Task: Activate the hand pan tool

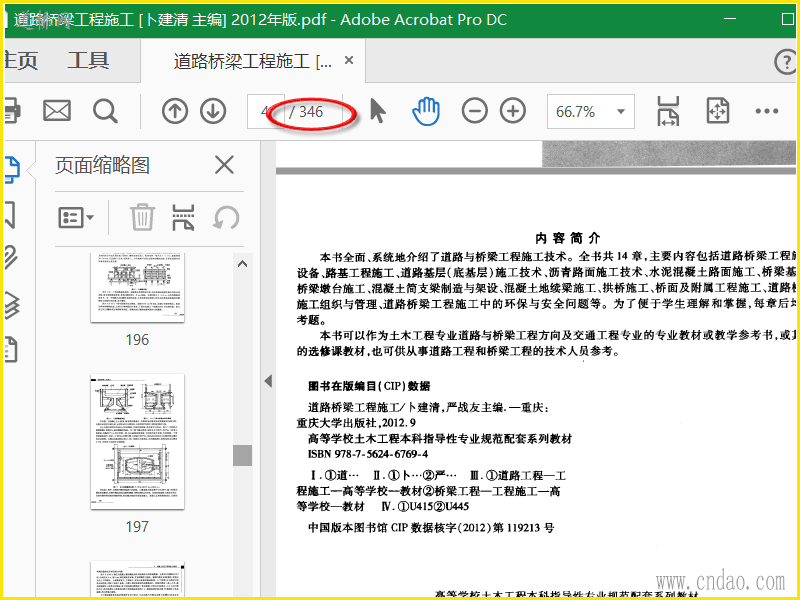Action: click(426, 111)
